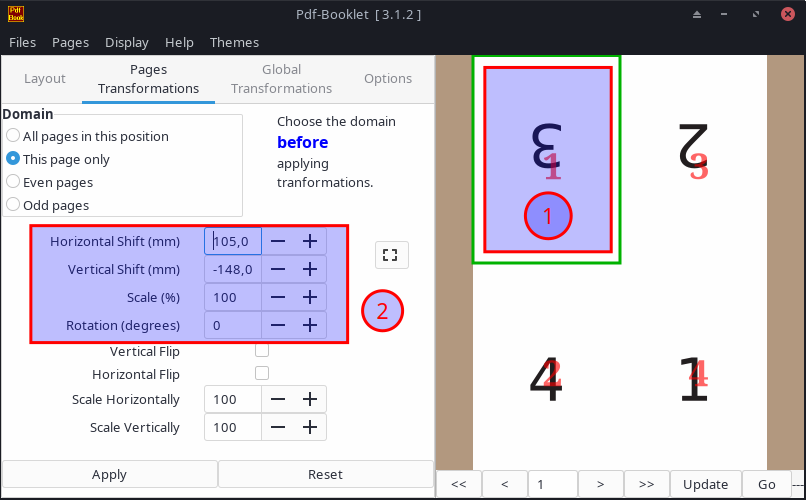Decrease Horizontal Shift with minus button
The width and height of the screenshot is (807, 500).
click(277, 241)
